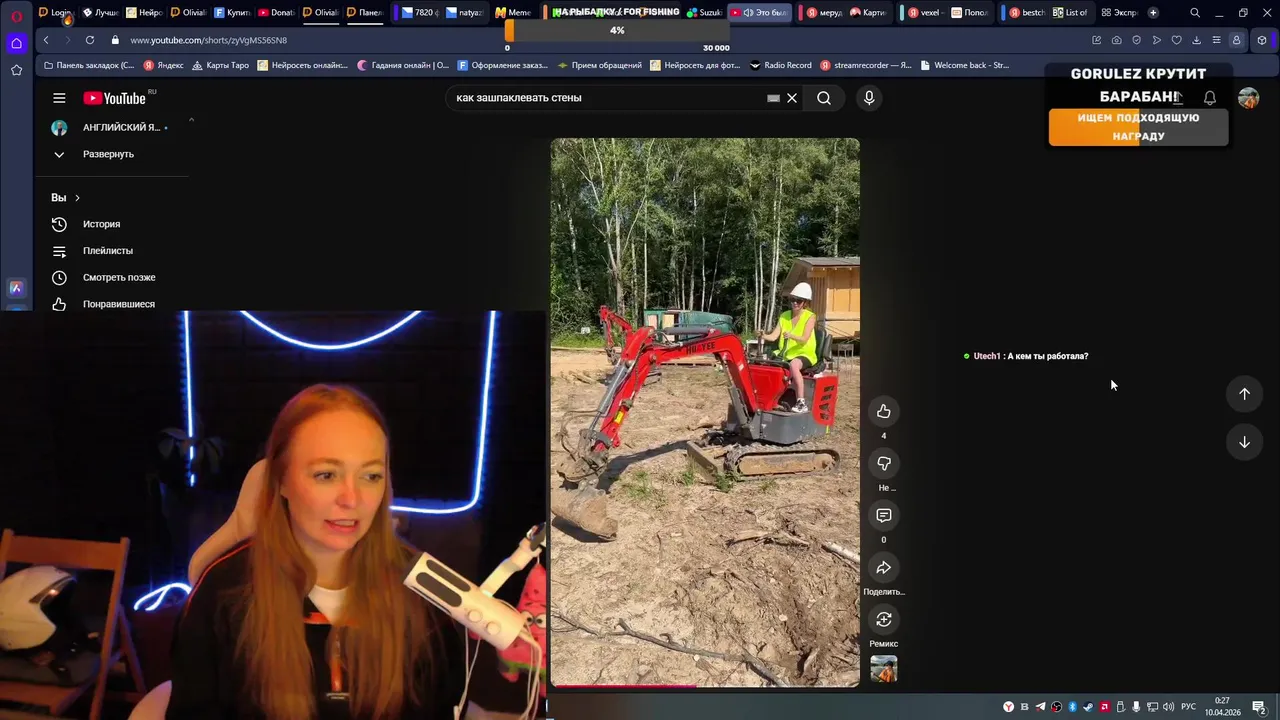Click browser back arrow
Viewport: 1280px width, 720px height.
coord(46,40)
